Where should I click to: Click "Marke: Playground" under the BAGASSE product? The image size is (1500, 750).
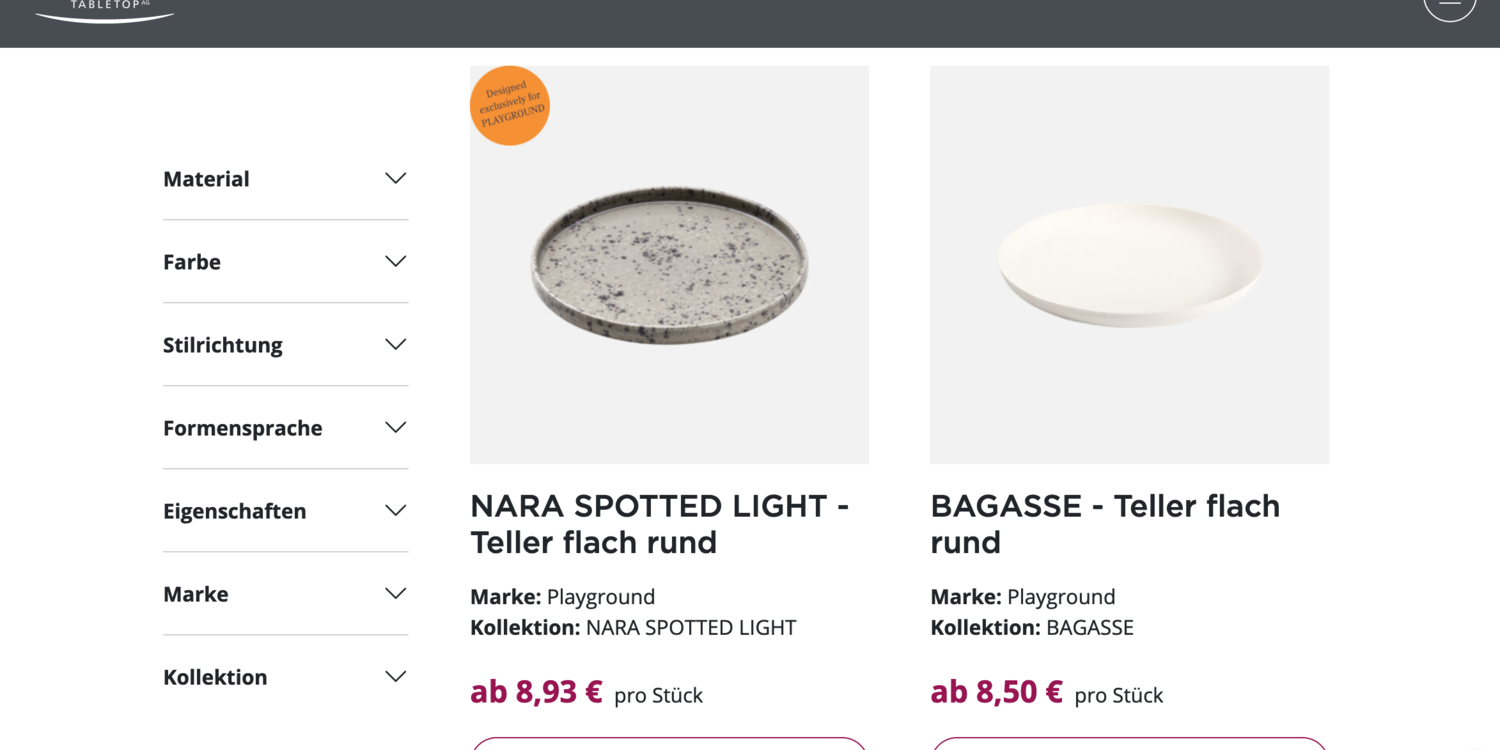click(x=1022, y=597)
